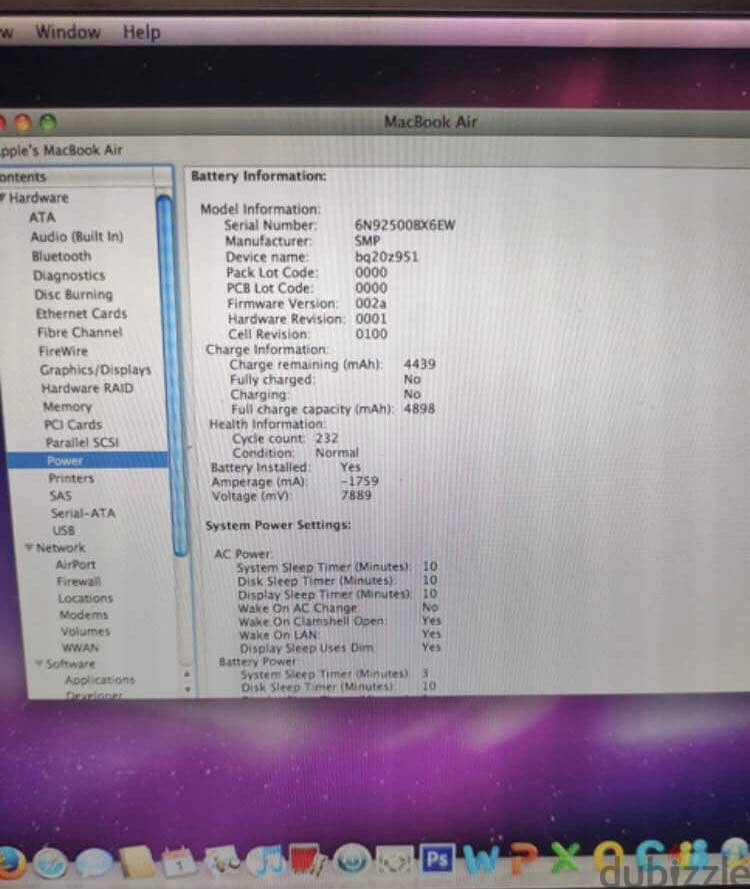Select PCI Cards entry
750x889 pixels.
point(73,425)
